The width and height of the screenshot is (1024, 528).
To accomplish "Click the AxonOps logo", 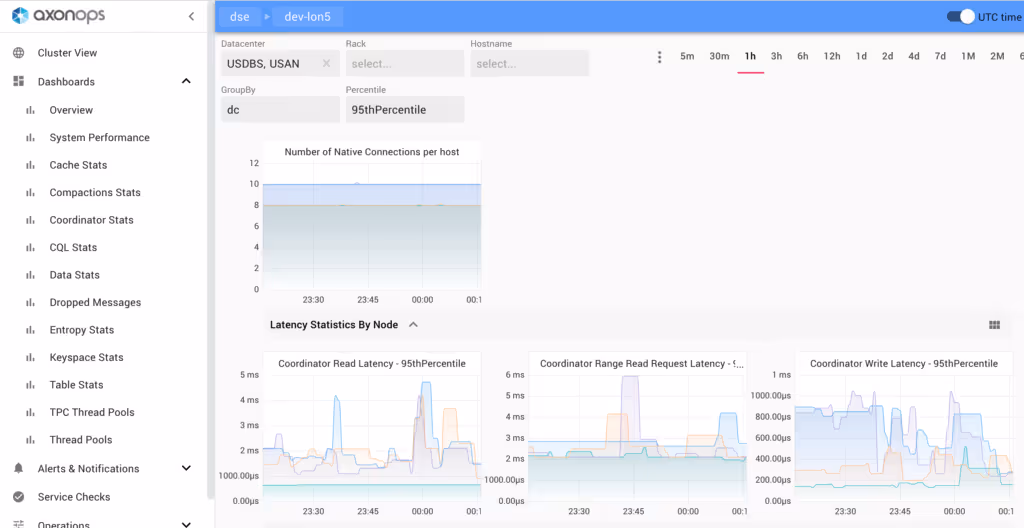I will (x=58, y=16).
